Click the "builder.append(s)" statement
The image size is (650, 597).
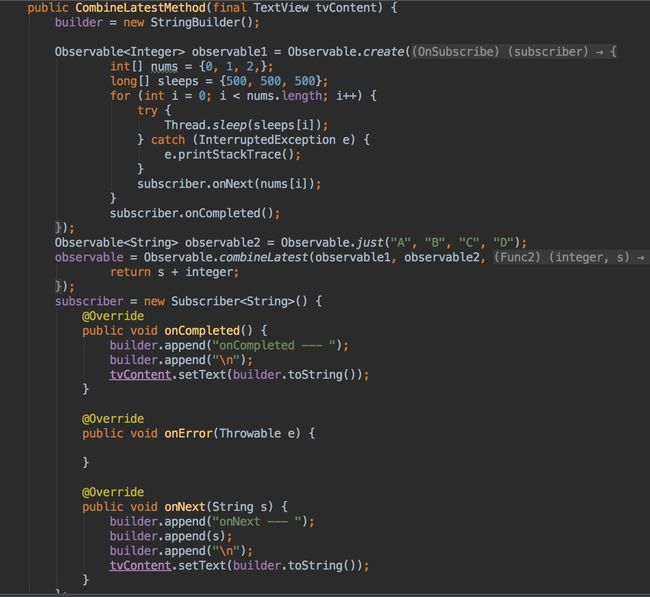pos(168,536)
